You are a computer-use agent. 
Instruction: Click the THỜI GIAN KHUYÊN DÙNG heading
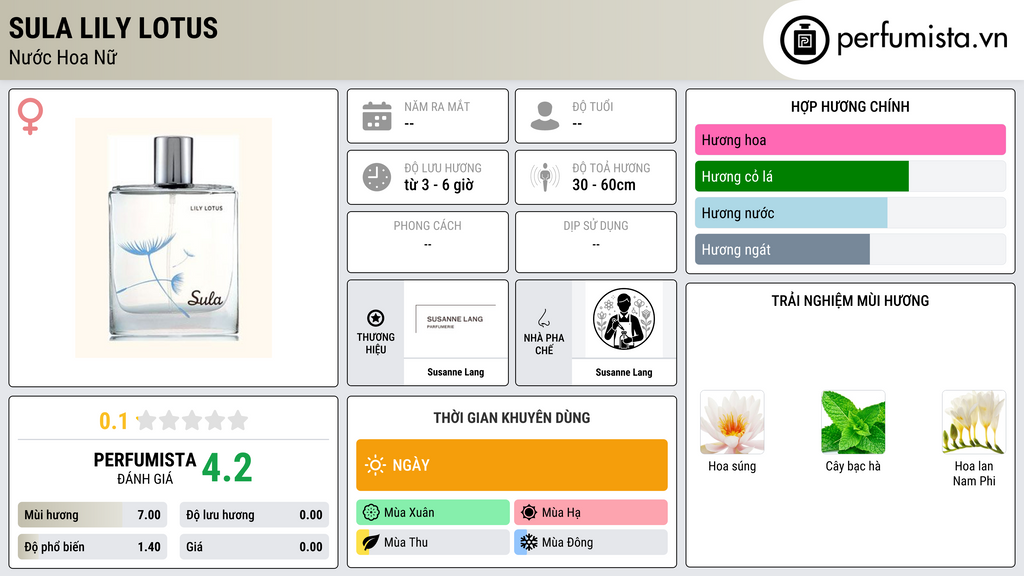point(512,417)
